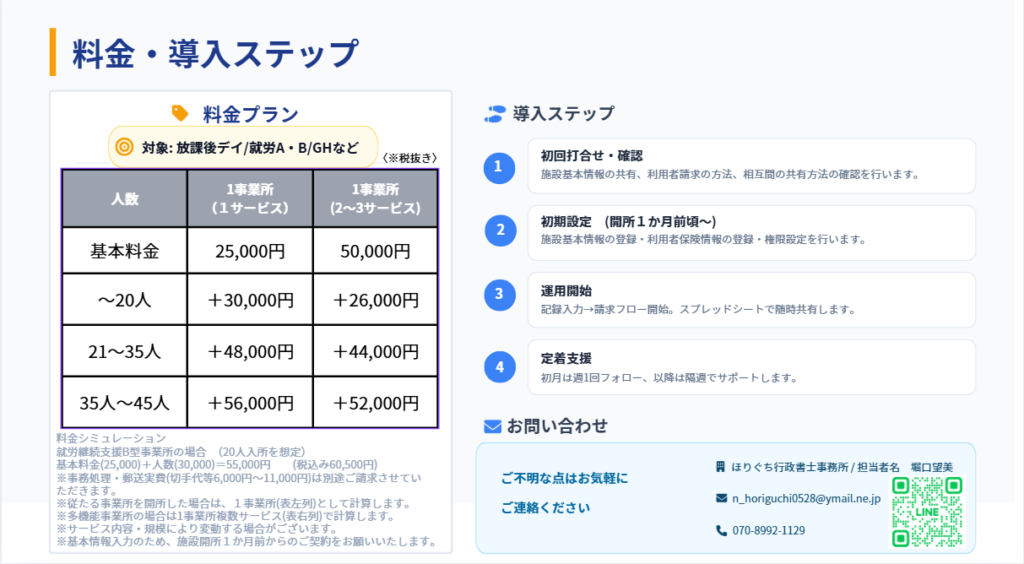Select the step 1 number circle
The height and width of the screenshot is (564, 1024).
click(x=499, y=166)
